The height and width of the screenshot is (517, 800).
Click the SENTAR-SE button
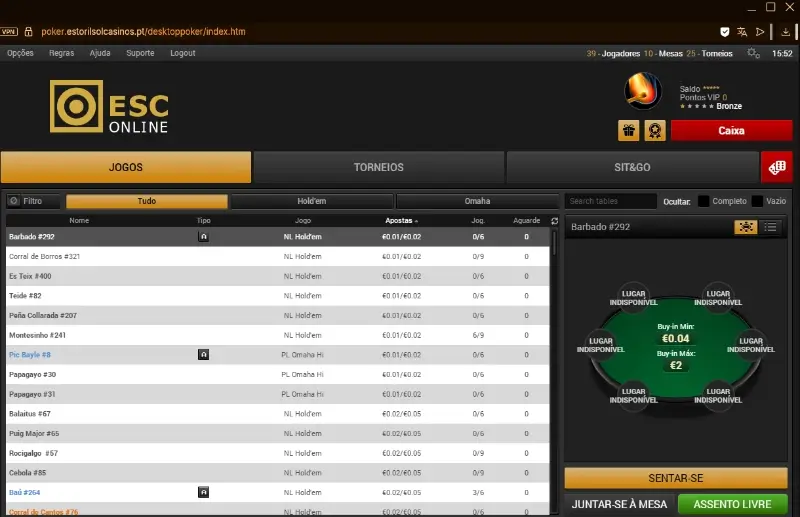[x=676, y=478]
